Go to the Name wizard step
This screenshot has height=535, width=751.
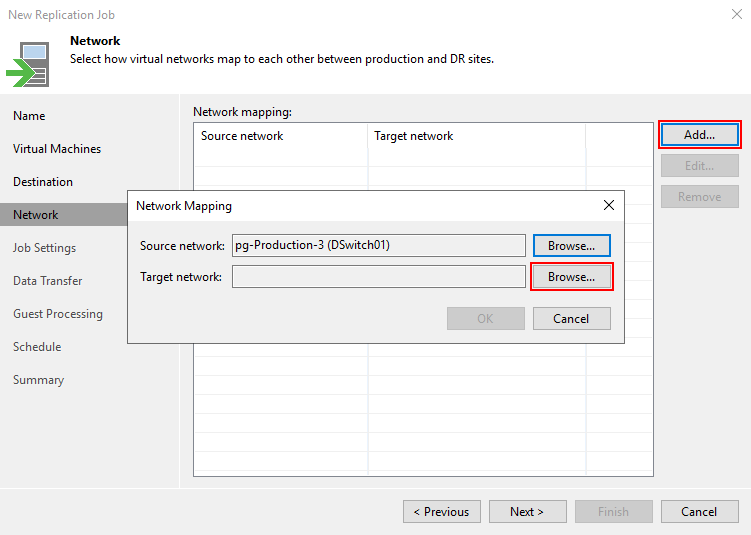pos(29,116)
